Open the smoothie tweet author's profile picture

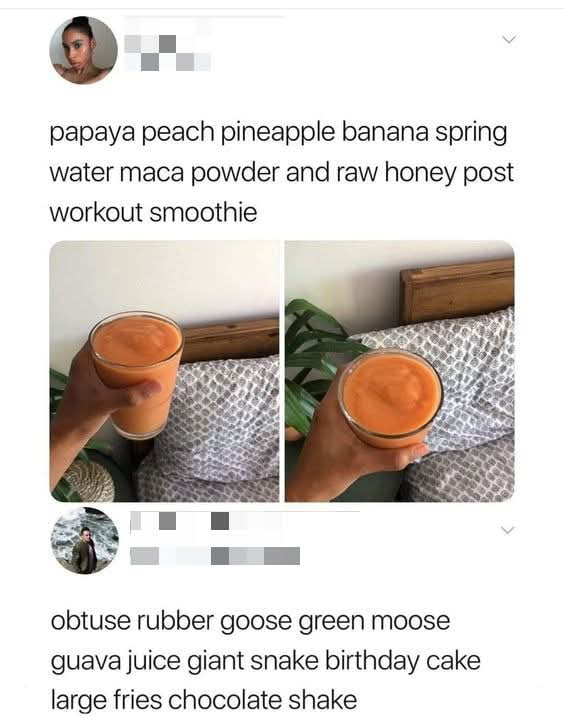(x=84, y=50)
